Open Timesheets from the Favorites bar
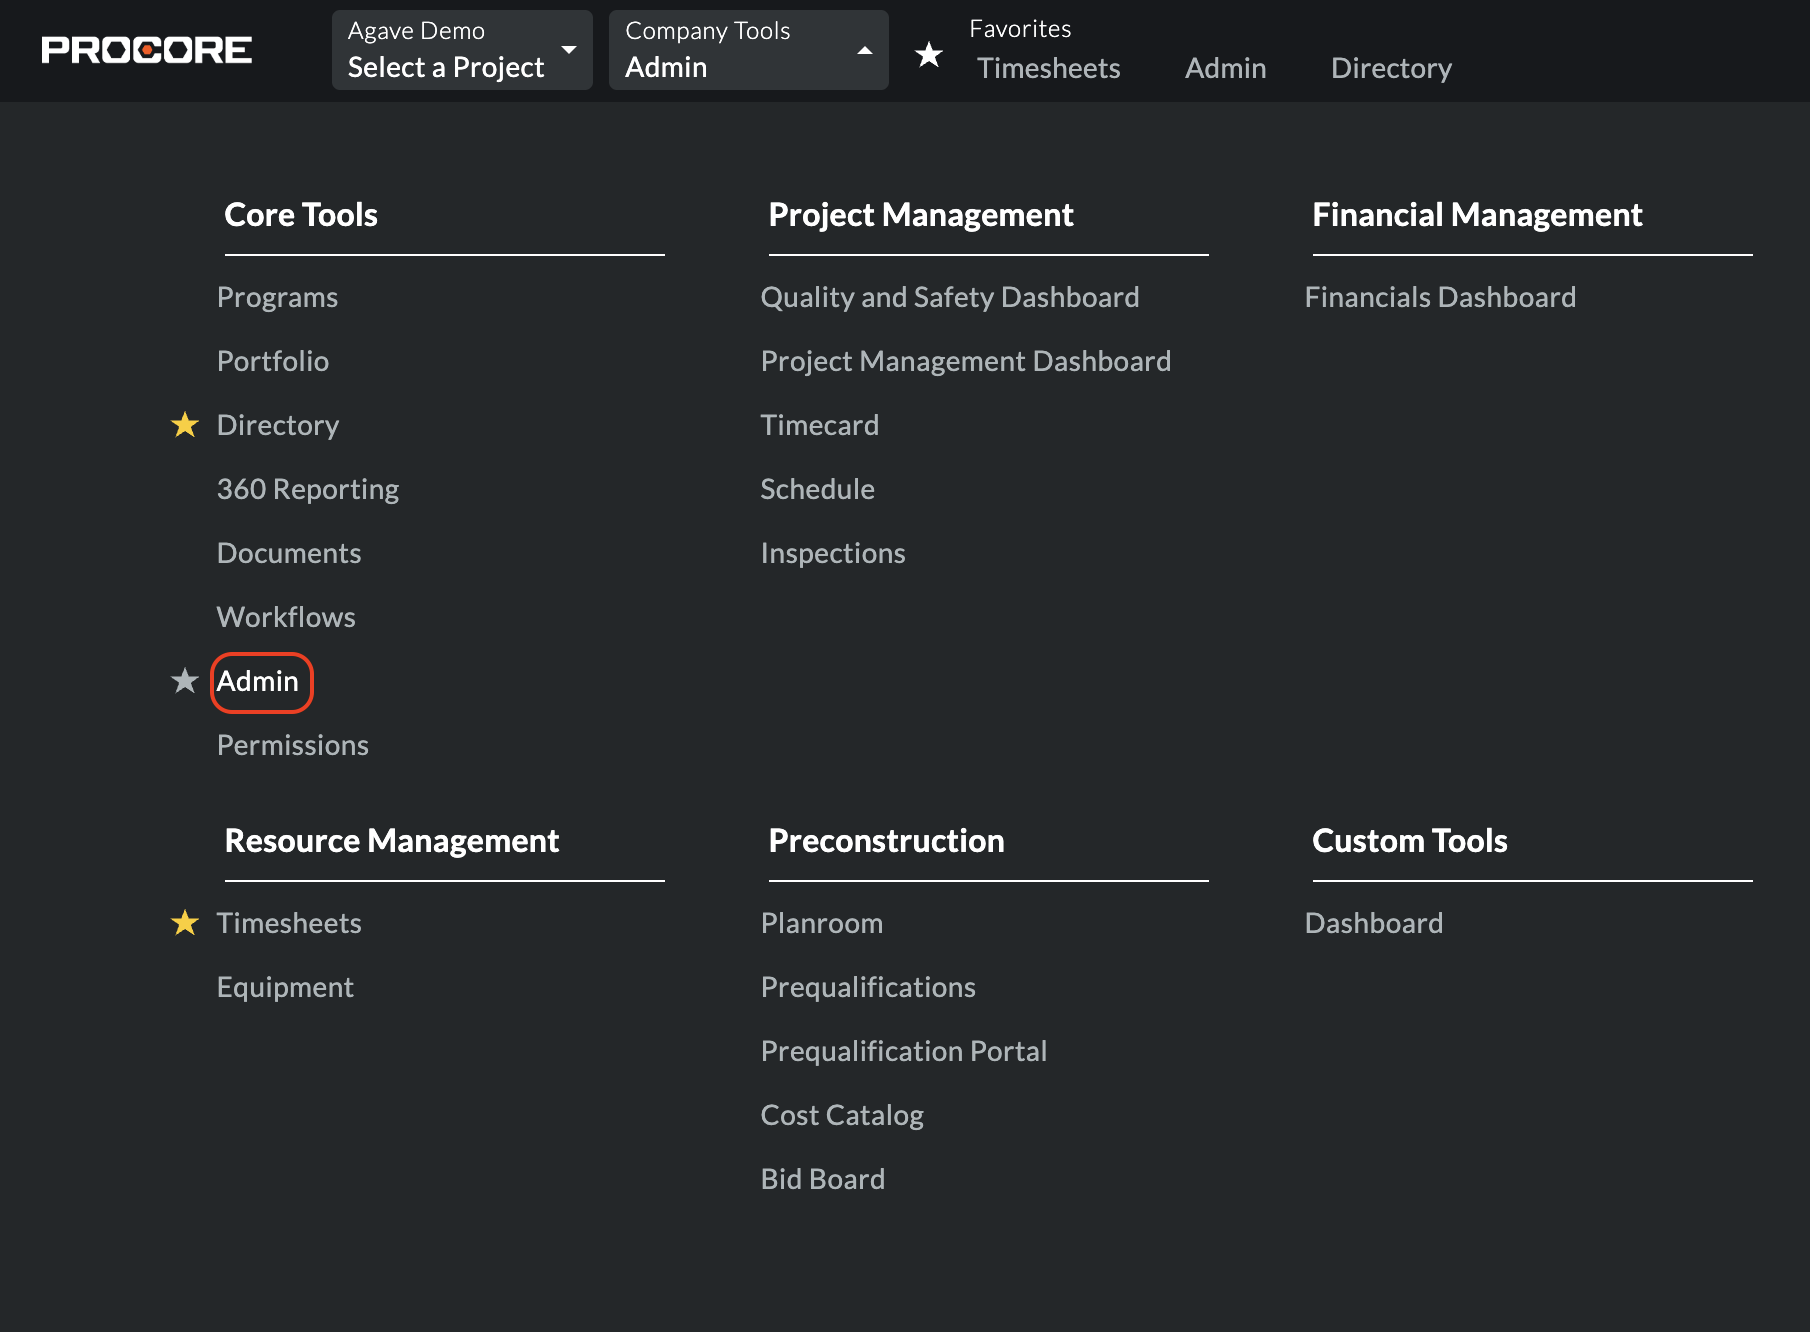The width and height of the screenshot is (1810, 1332). [x=1049, y=68]
